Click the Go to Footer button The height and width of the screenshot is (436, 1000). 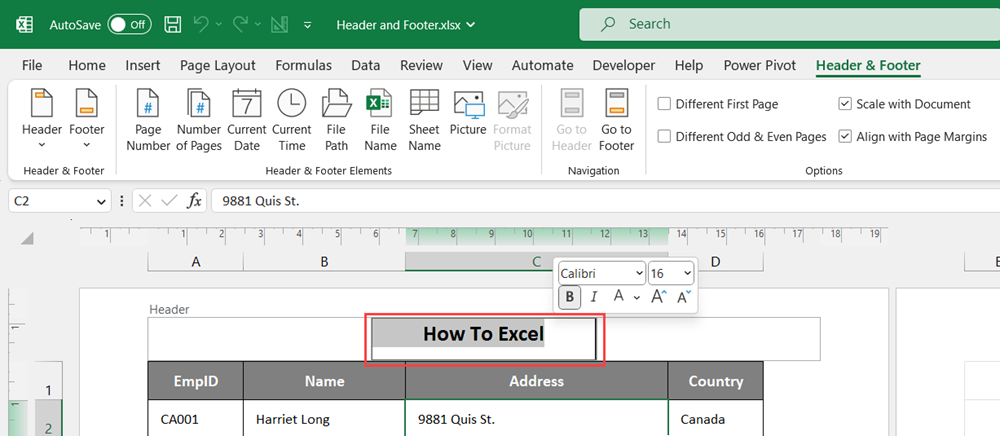(x=617, y=121)
